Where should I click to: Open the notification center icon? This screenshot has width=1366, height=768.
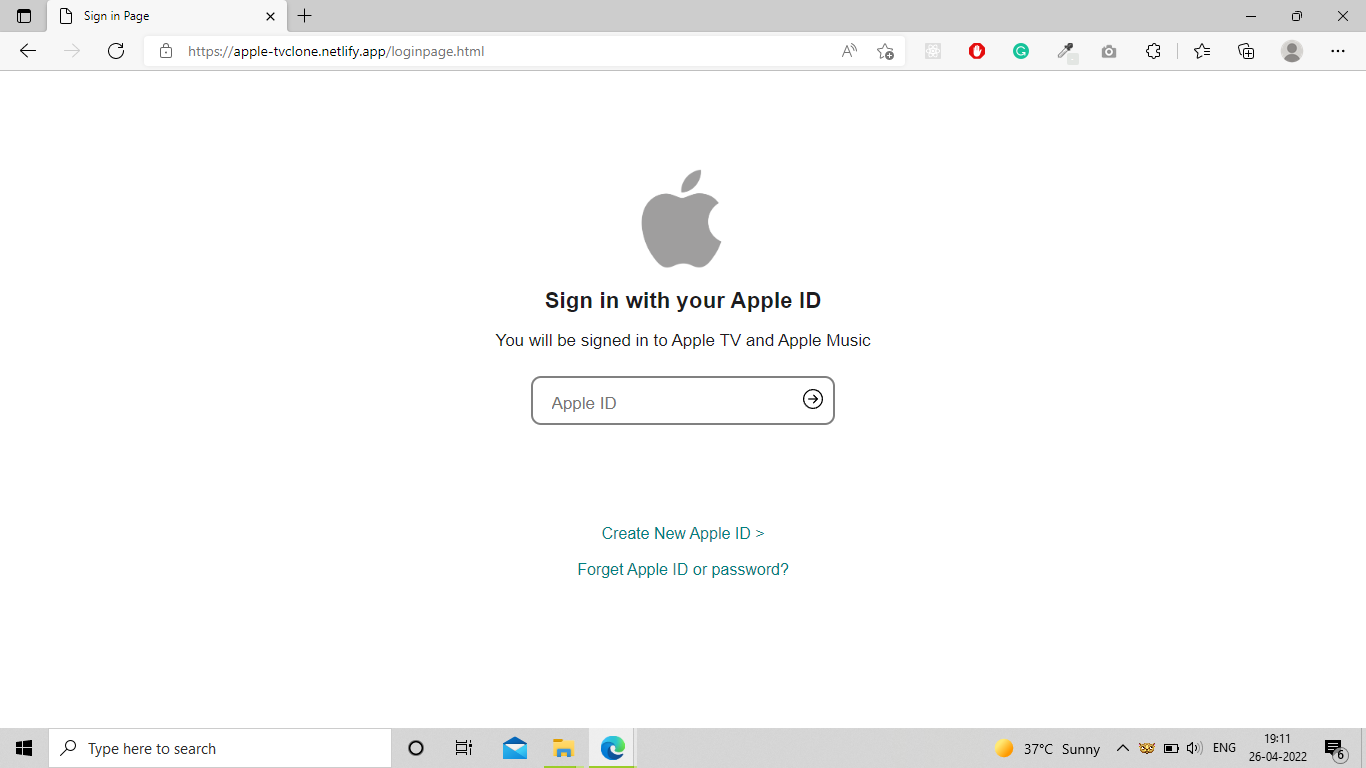1334,749
